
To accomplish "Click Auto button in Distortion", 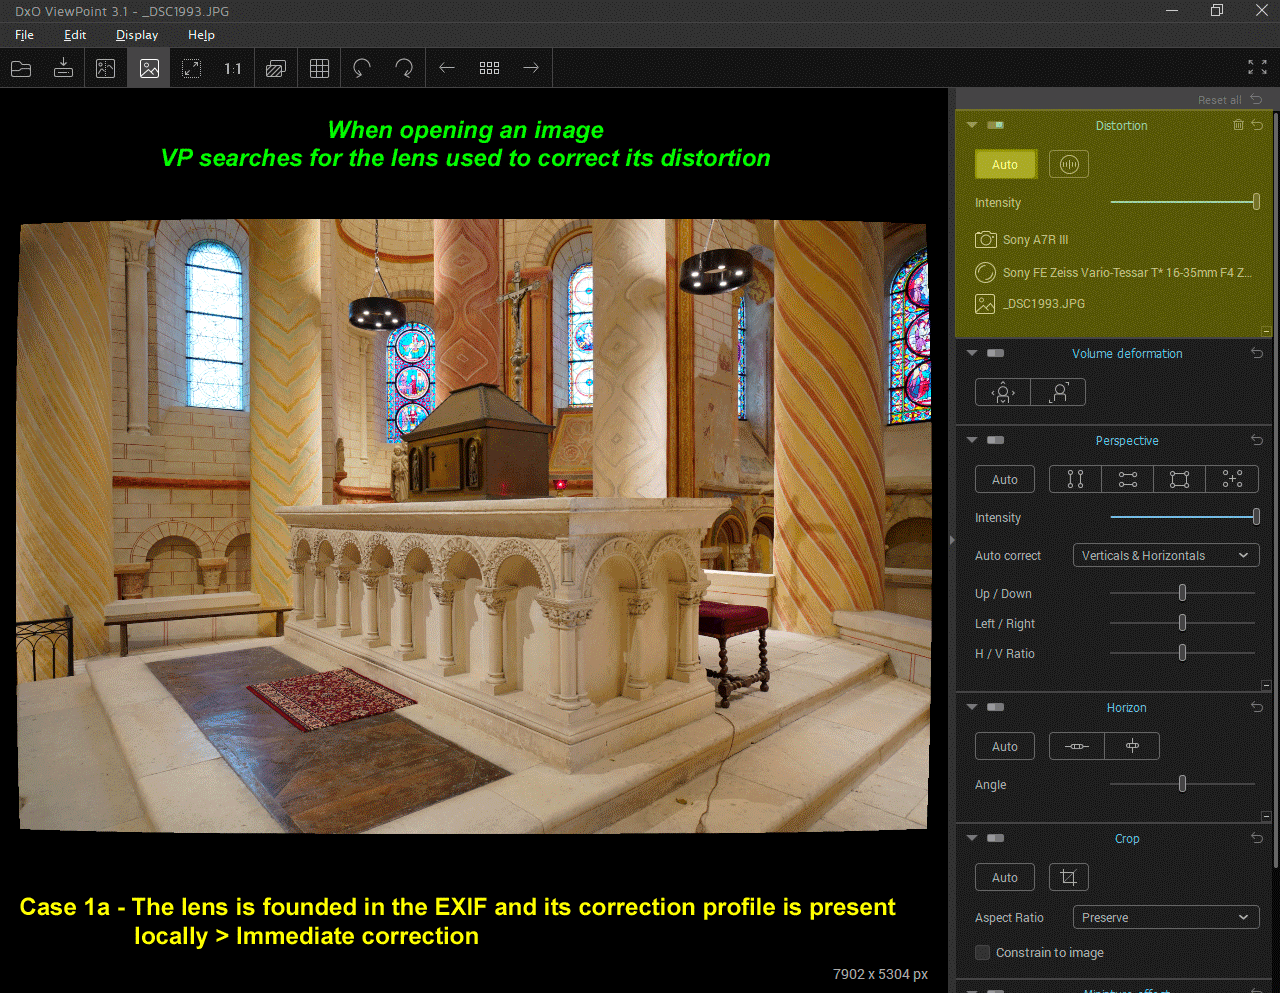I will pos(1005,165).
